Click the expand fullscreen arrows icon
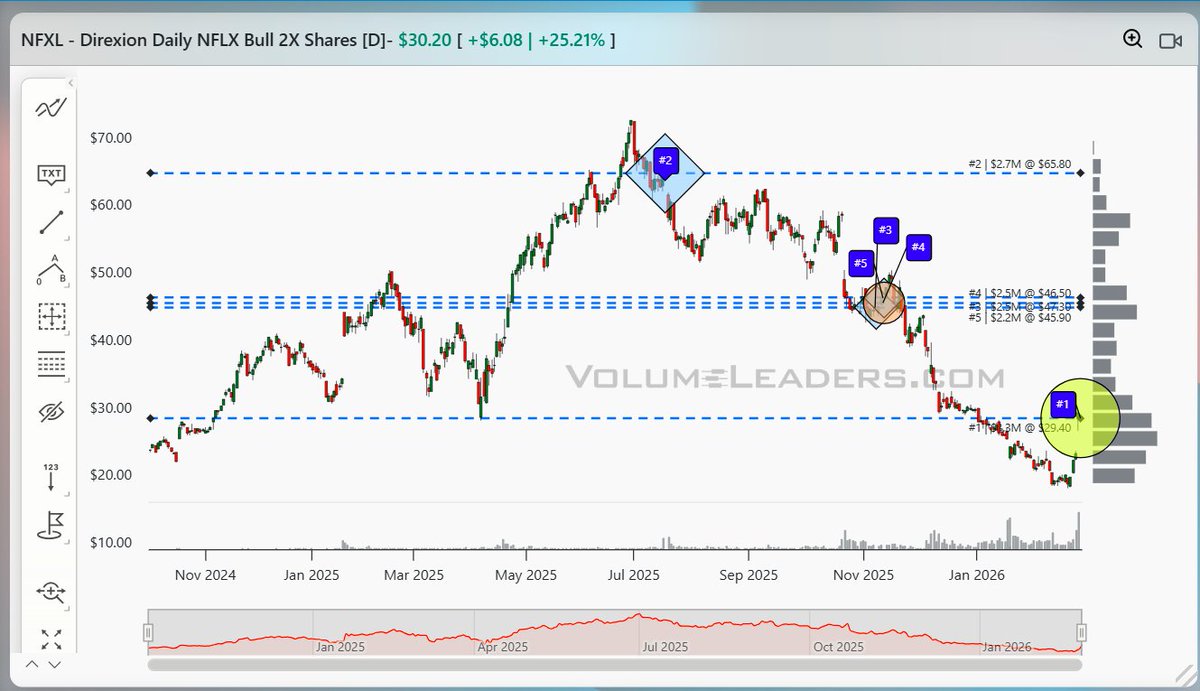The image size is (1200, 691). pos(51,638)
